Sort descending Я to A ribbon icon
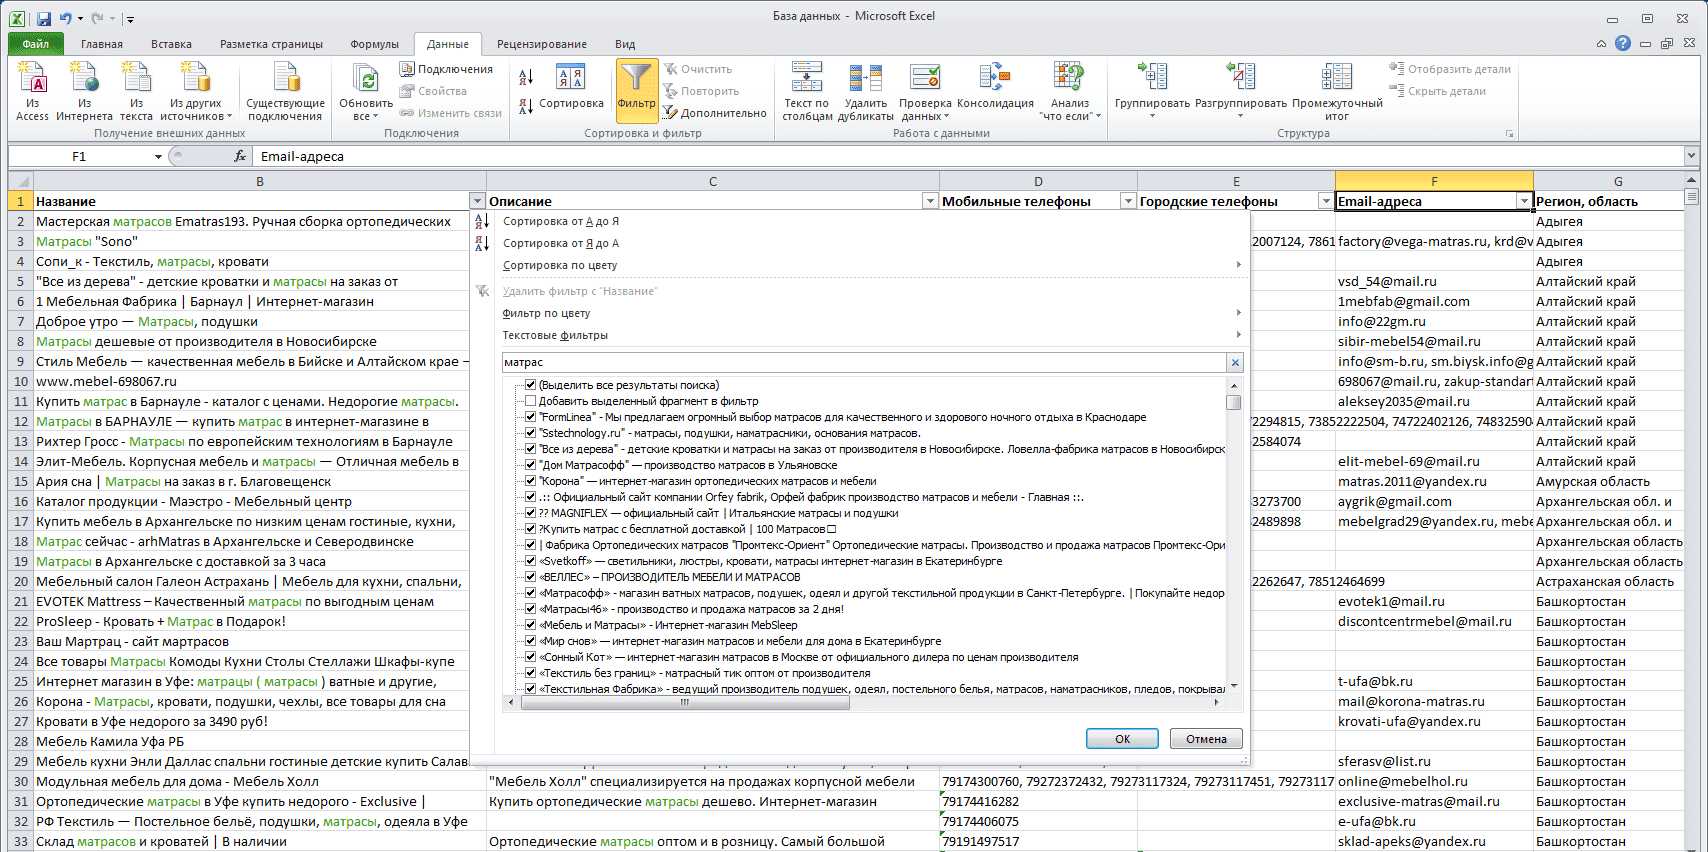The width and height of the screenshot is (1708, 852). (x=526, y=105)
